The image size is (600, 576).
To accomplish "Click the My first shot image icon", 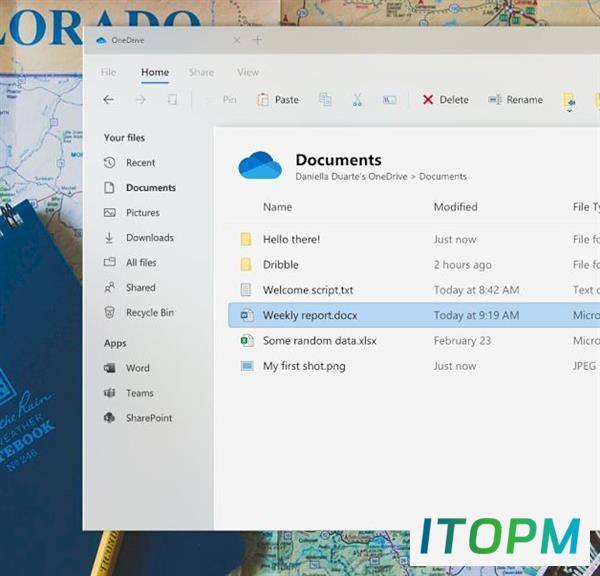I will [x=247, y=366].
